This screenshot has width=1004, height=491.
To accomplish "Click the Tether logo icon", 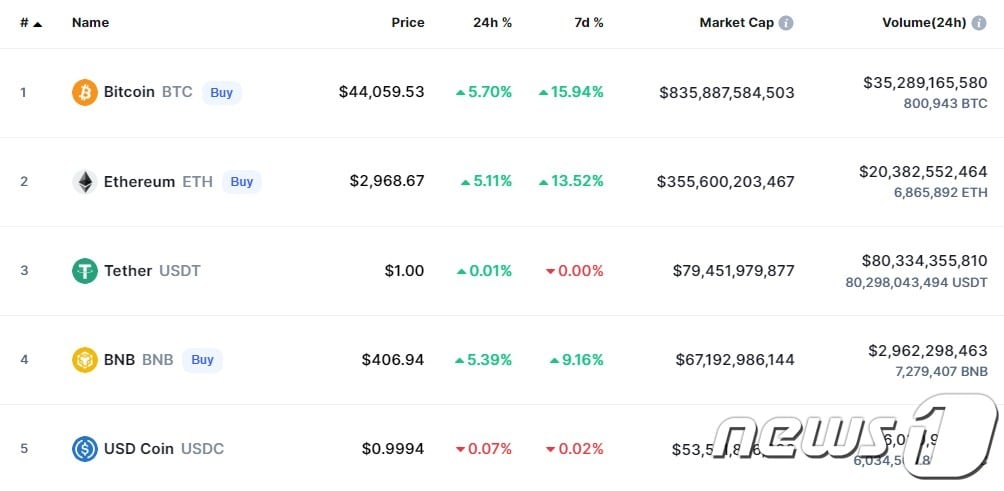I will click(85, 271).
